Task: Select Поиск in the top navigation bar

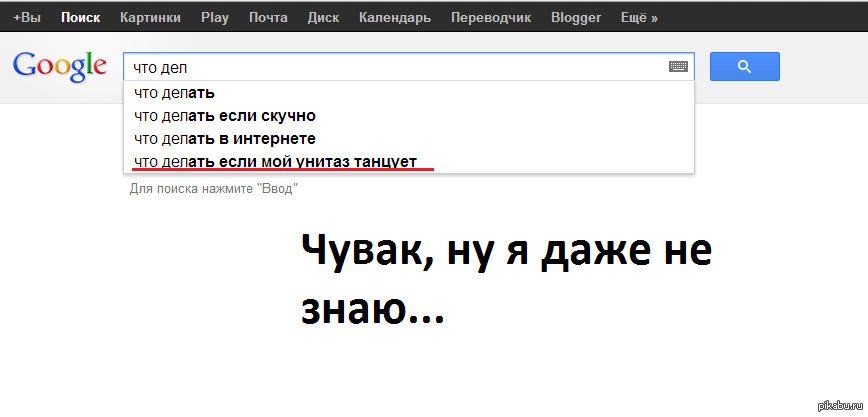Action: tap(81, 17)
